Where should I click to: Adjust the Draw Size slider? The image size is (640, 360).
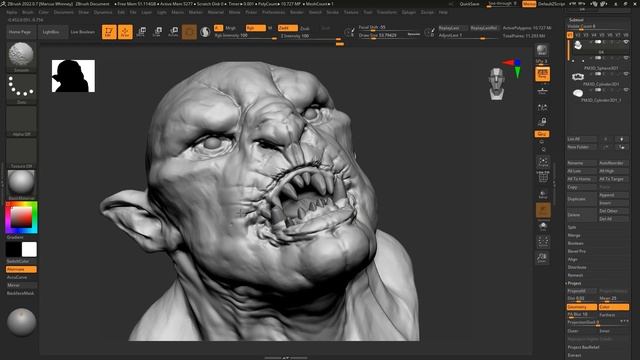pos(389,36)
